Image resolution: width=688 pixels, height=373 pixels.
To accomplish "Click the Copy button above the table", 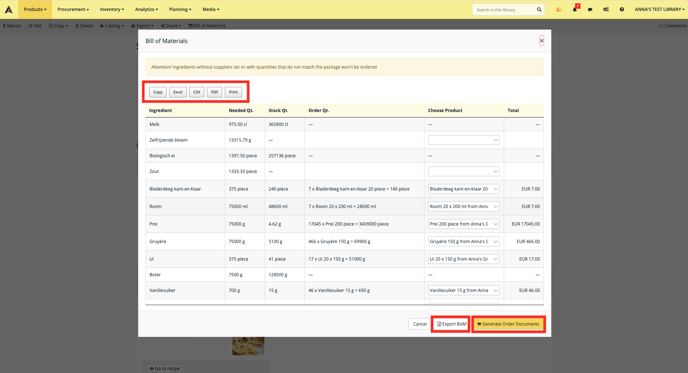I will [158, 92].
